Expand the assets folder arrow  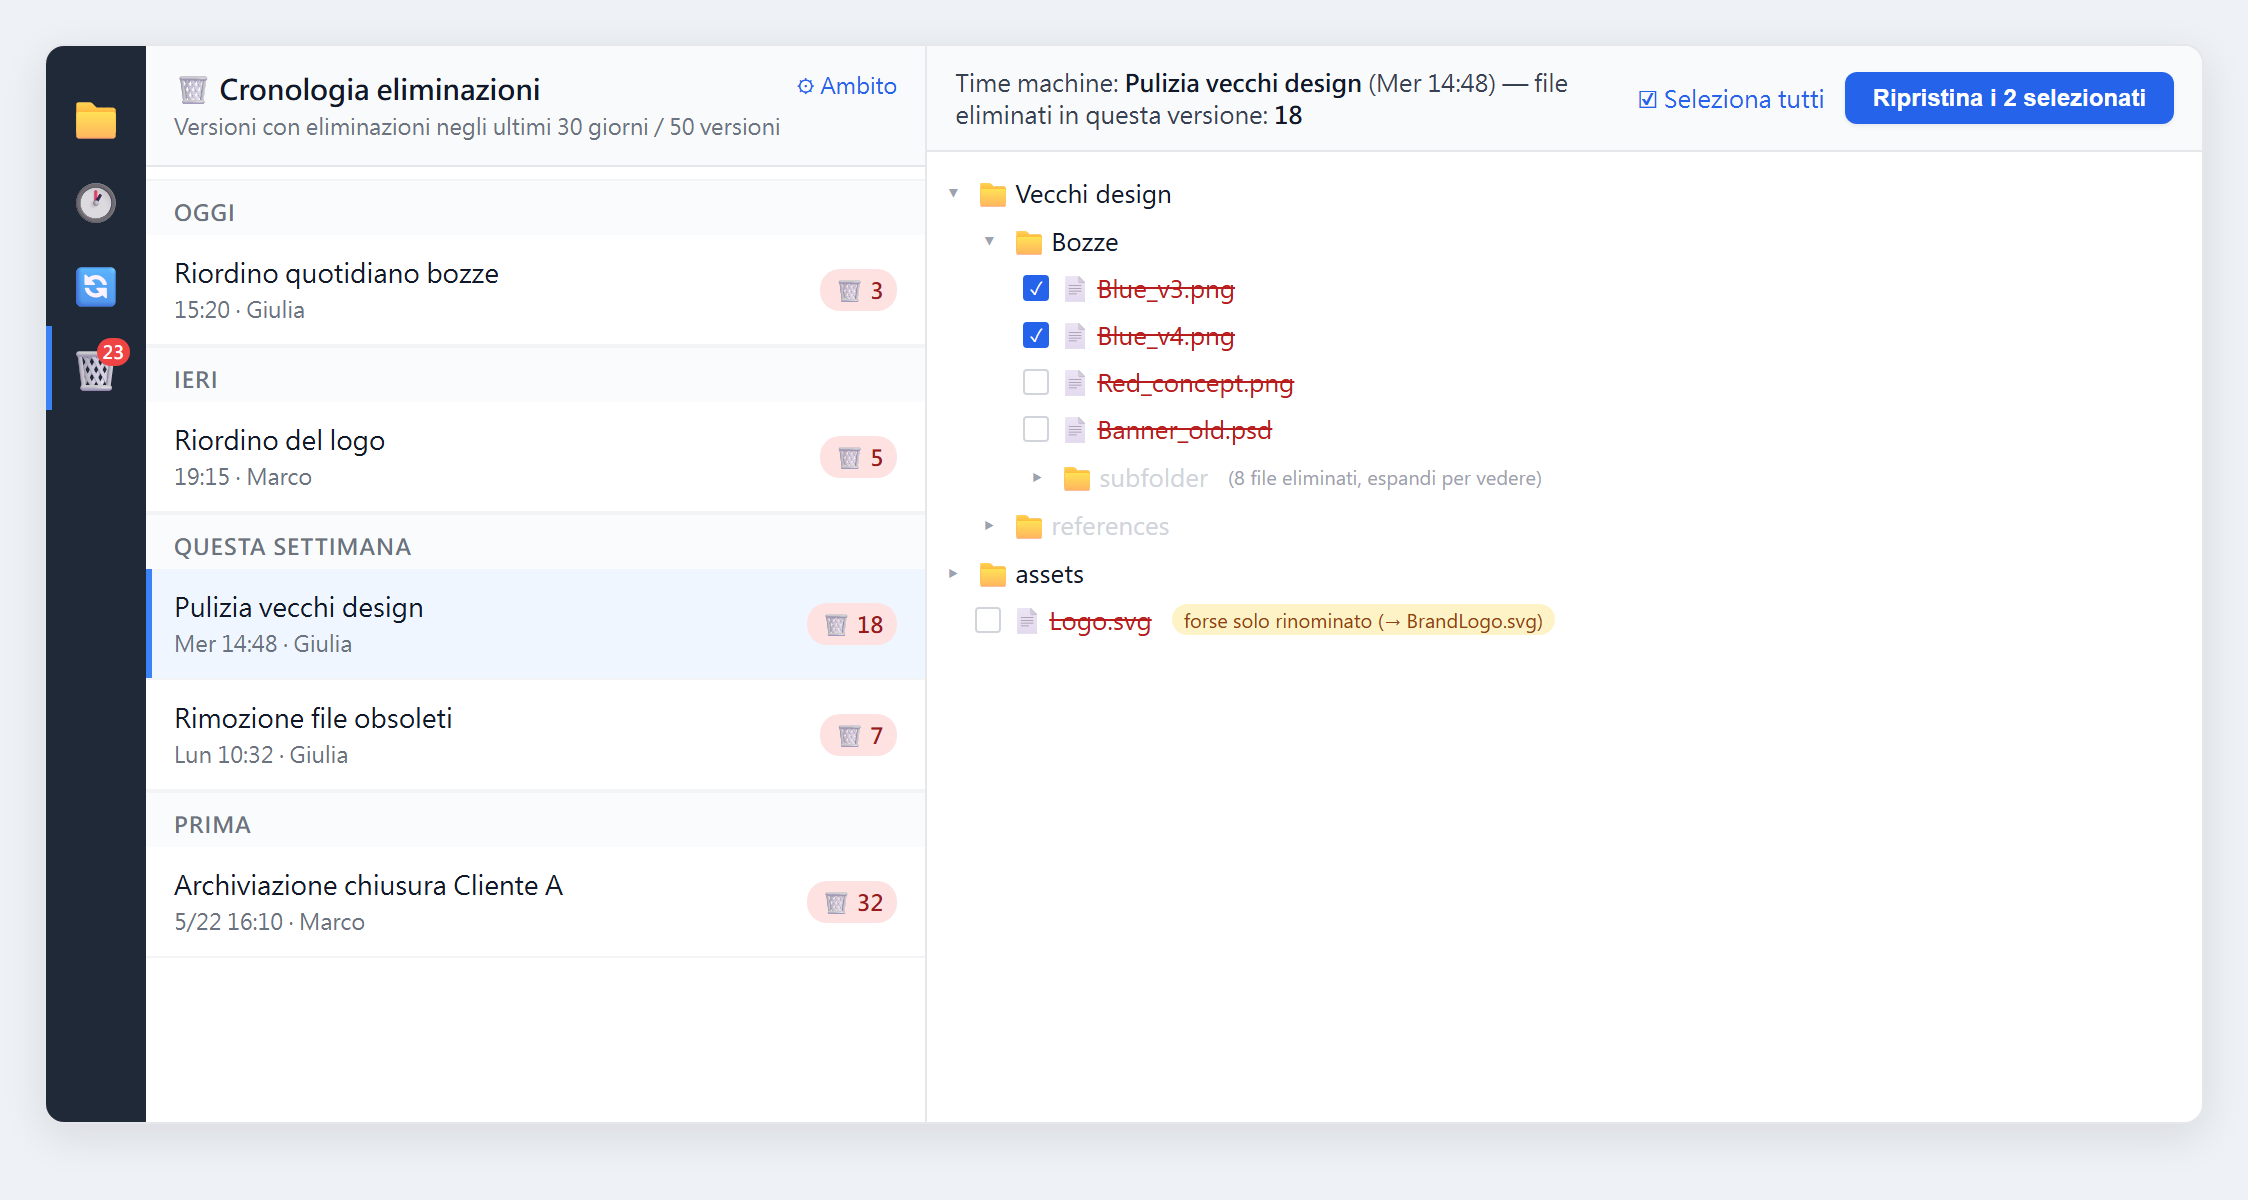tap(953, 573)
